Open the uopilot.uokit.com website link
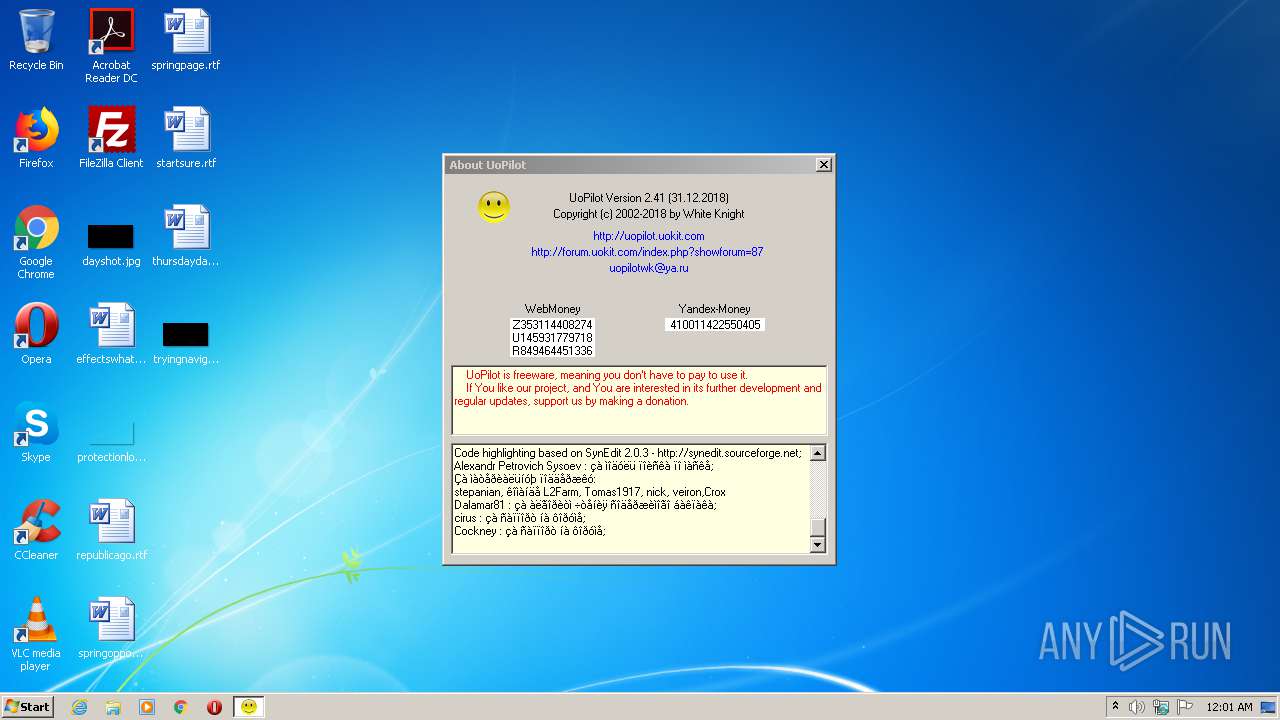The image size is (1280, 720). coord(648,236)
